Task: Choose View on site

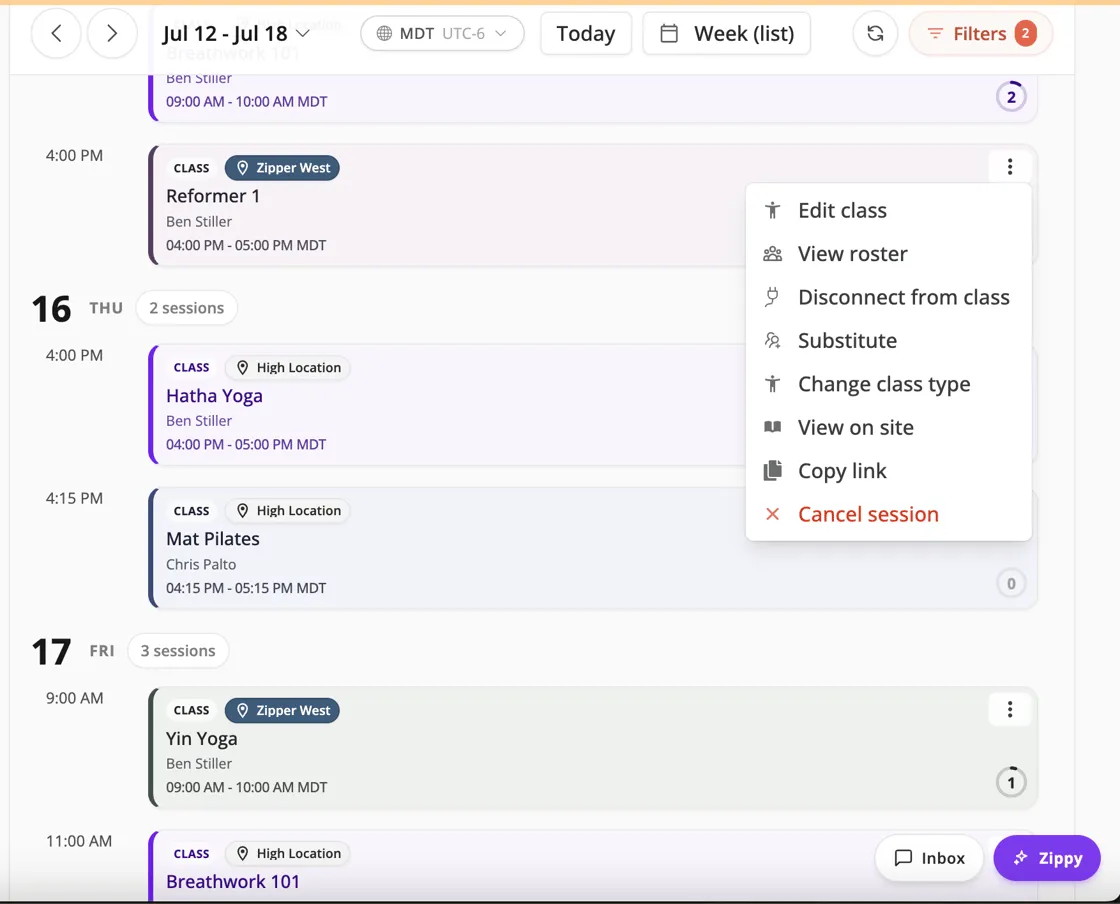Action: 888,428
